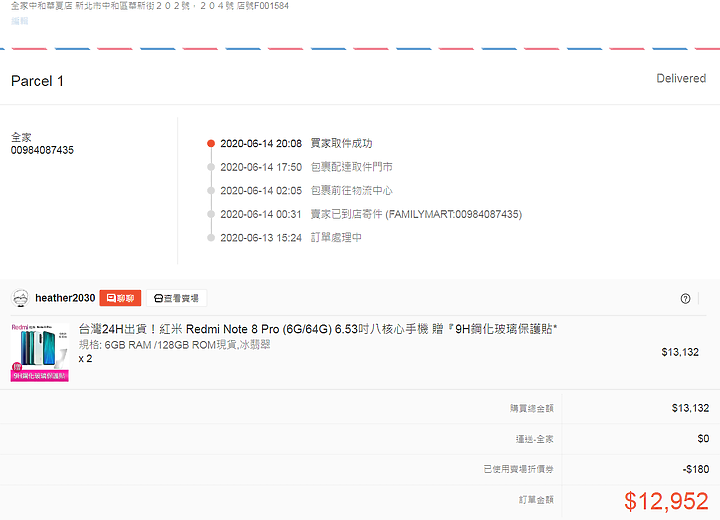Click the shipping fee $0 value

[703, 439]
